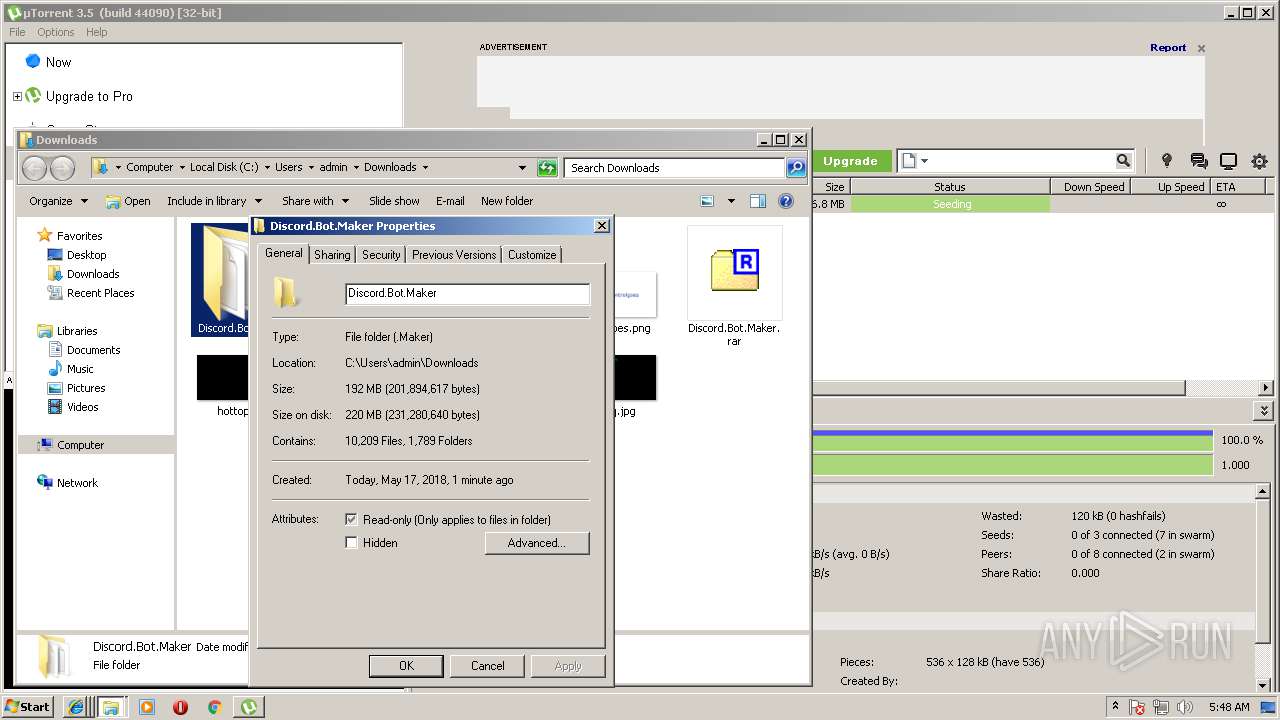The image size is (1280, 720).
Task: Switch to the Security tab
Action: coord(381,255)
